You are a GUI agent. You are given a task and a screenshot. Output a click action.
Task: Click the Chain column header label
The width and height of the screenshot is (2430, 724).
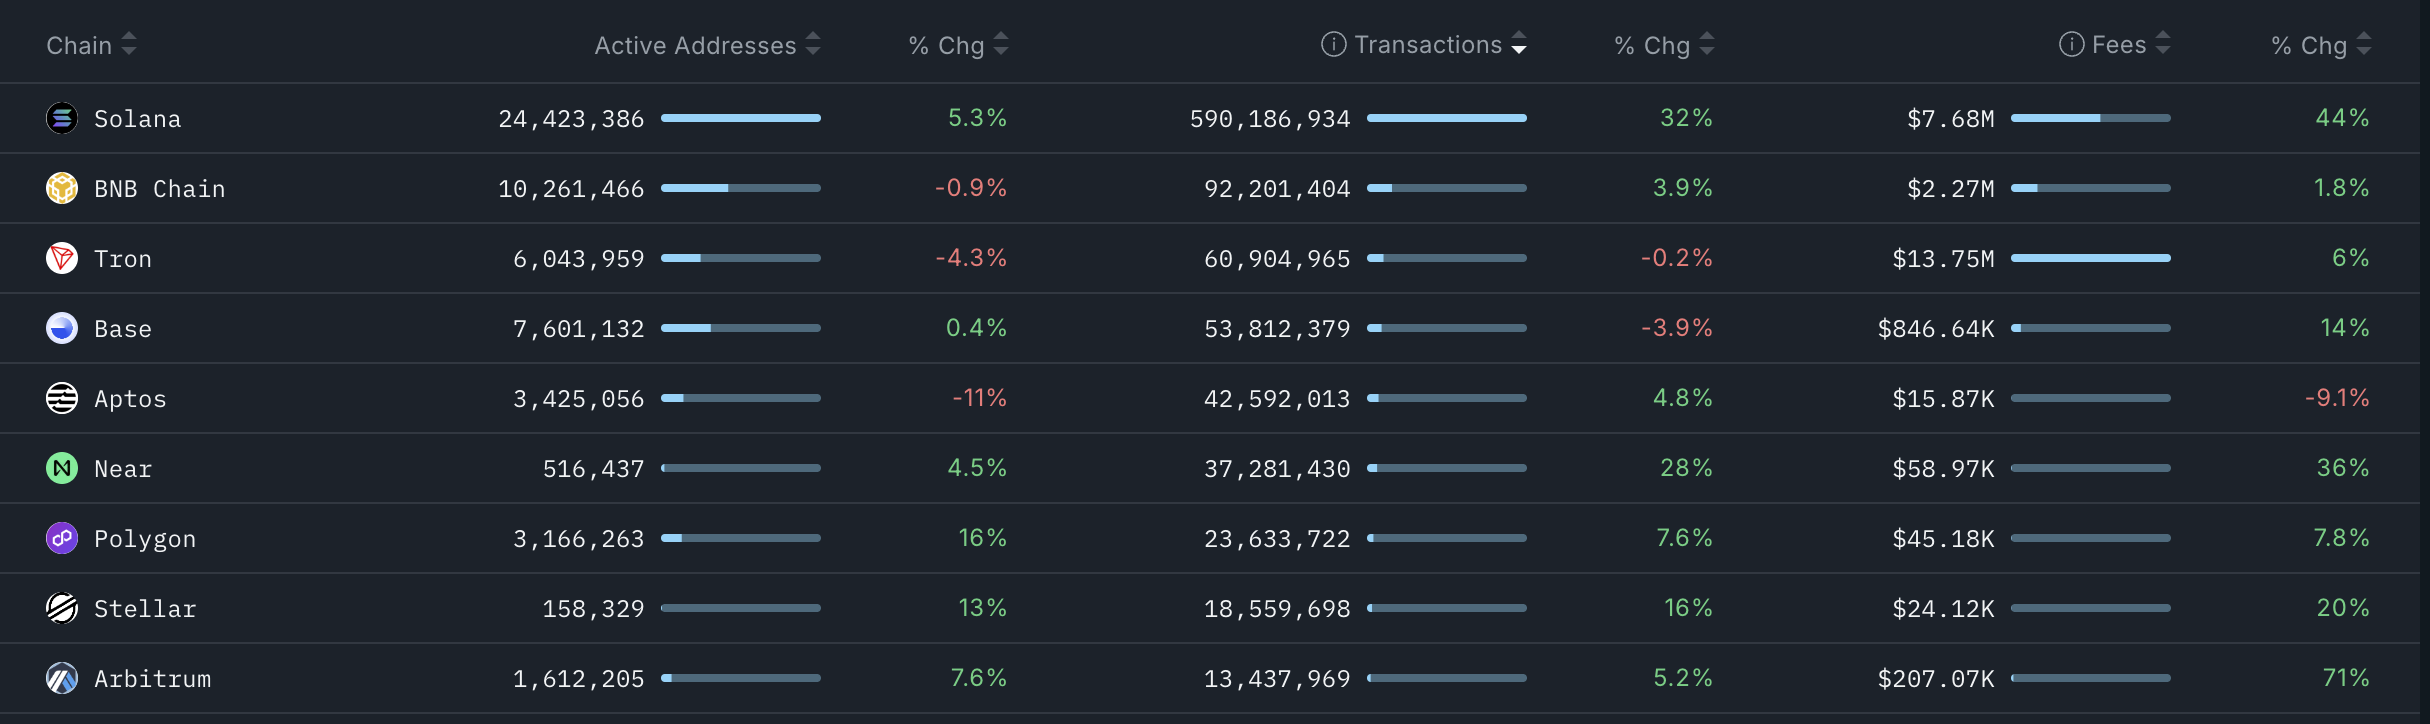[x=79, y=45]
